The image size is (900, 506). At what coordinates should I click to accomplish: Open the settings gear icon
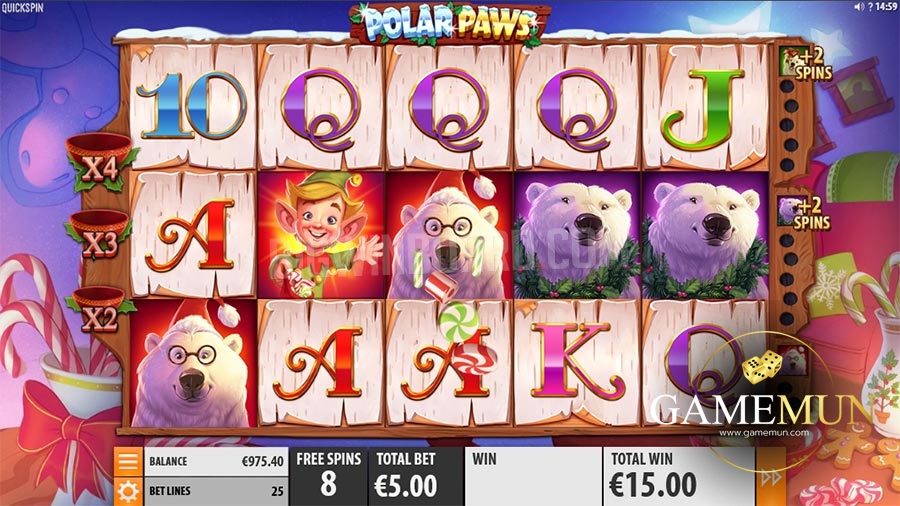click(x=128, y=492)
